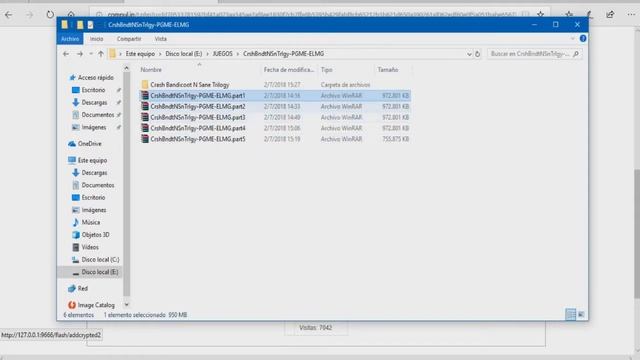Click Este equipo in address path

[x=140, y=54]
